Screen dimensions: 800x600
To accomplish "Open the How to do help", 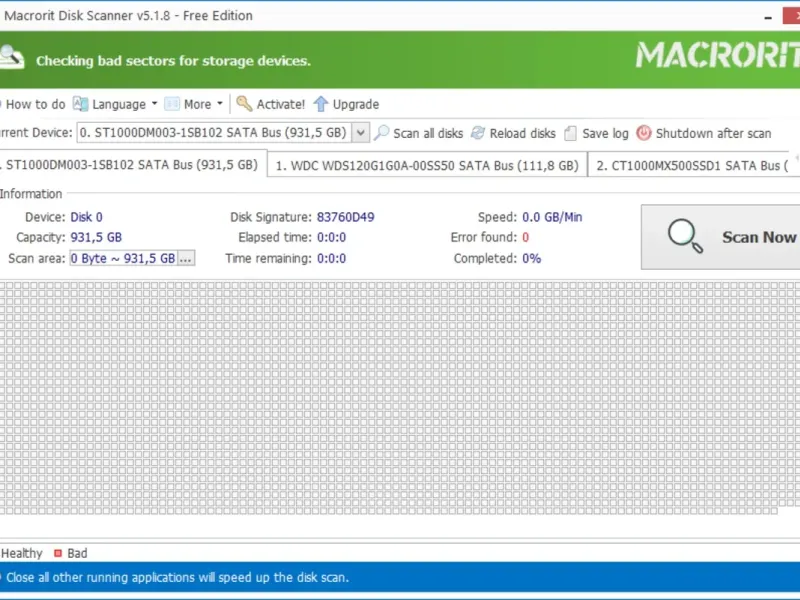I will coord(35,104).
